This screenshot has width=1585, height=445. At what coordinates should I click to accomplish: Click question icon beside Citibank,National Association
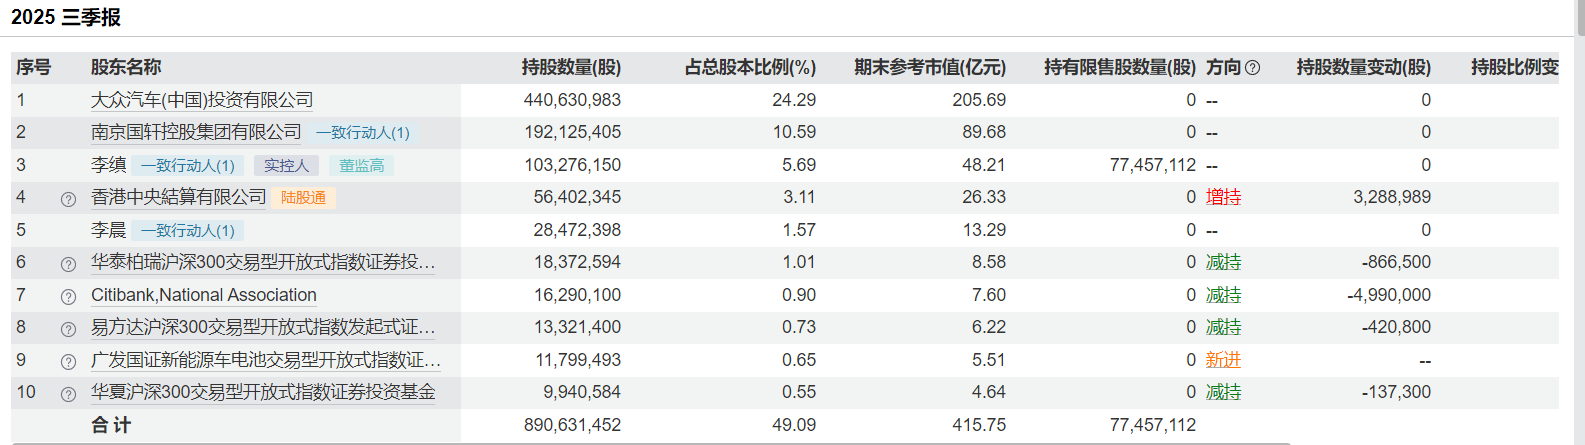click(x=68, y=297)
